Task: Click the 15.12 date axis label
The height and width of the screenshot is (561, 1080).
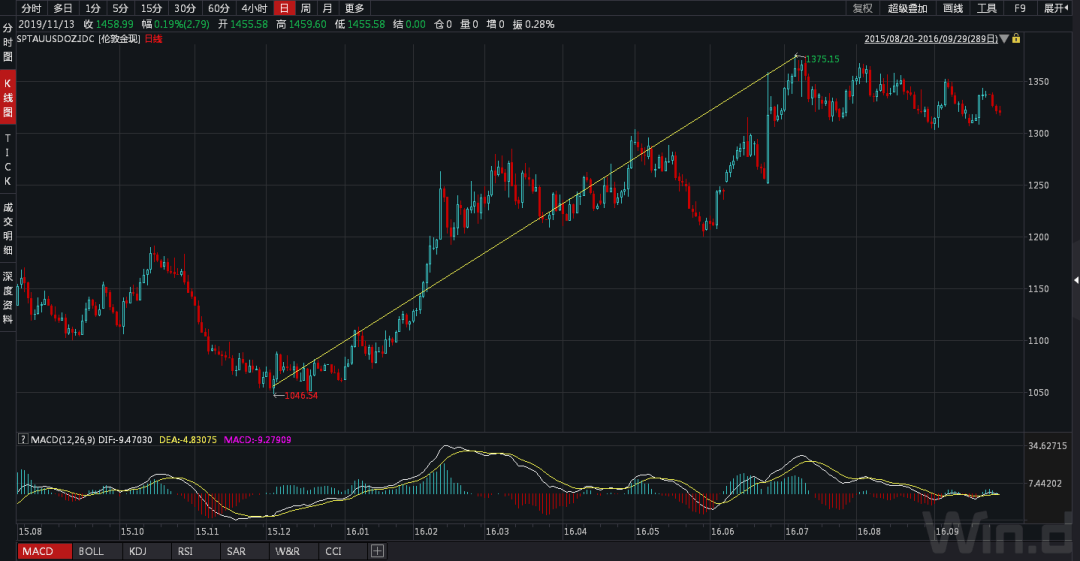Action: [x=278, y=531]
